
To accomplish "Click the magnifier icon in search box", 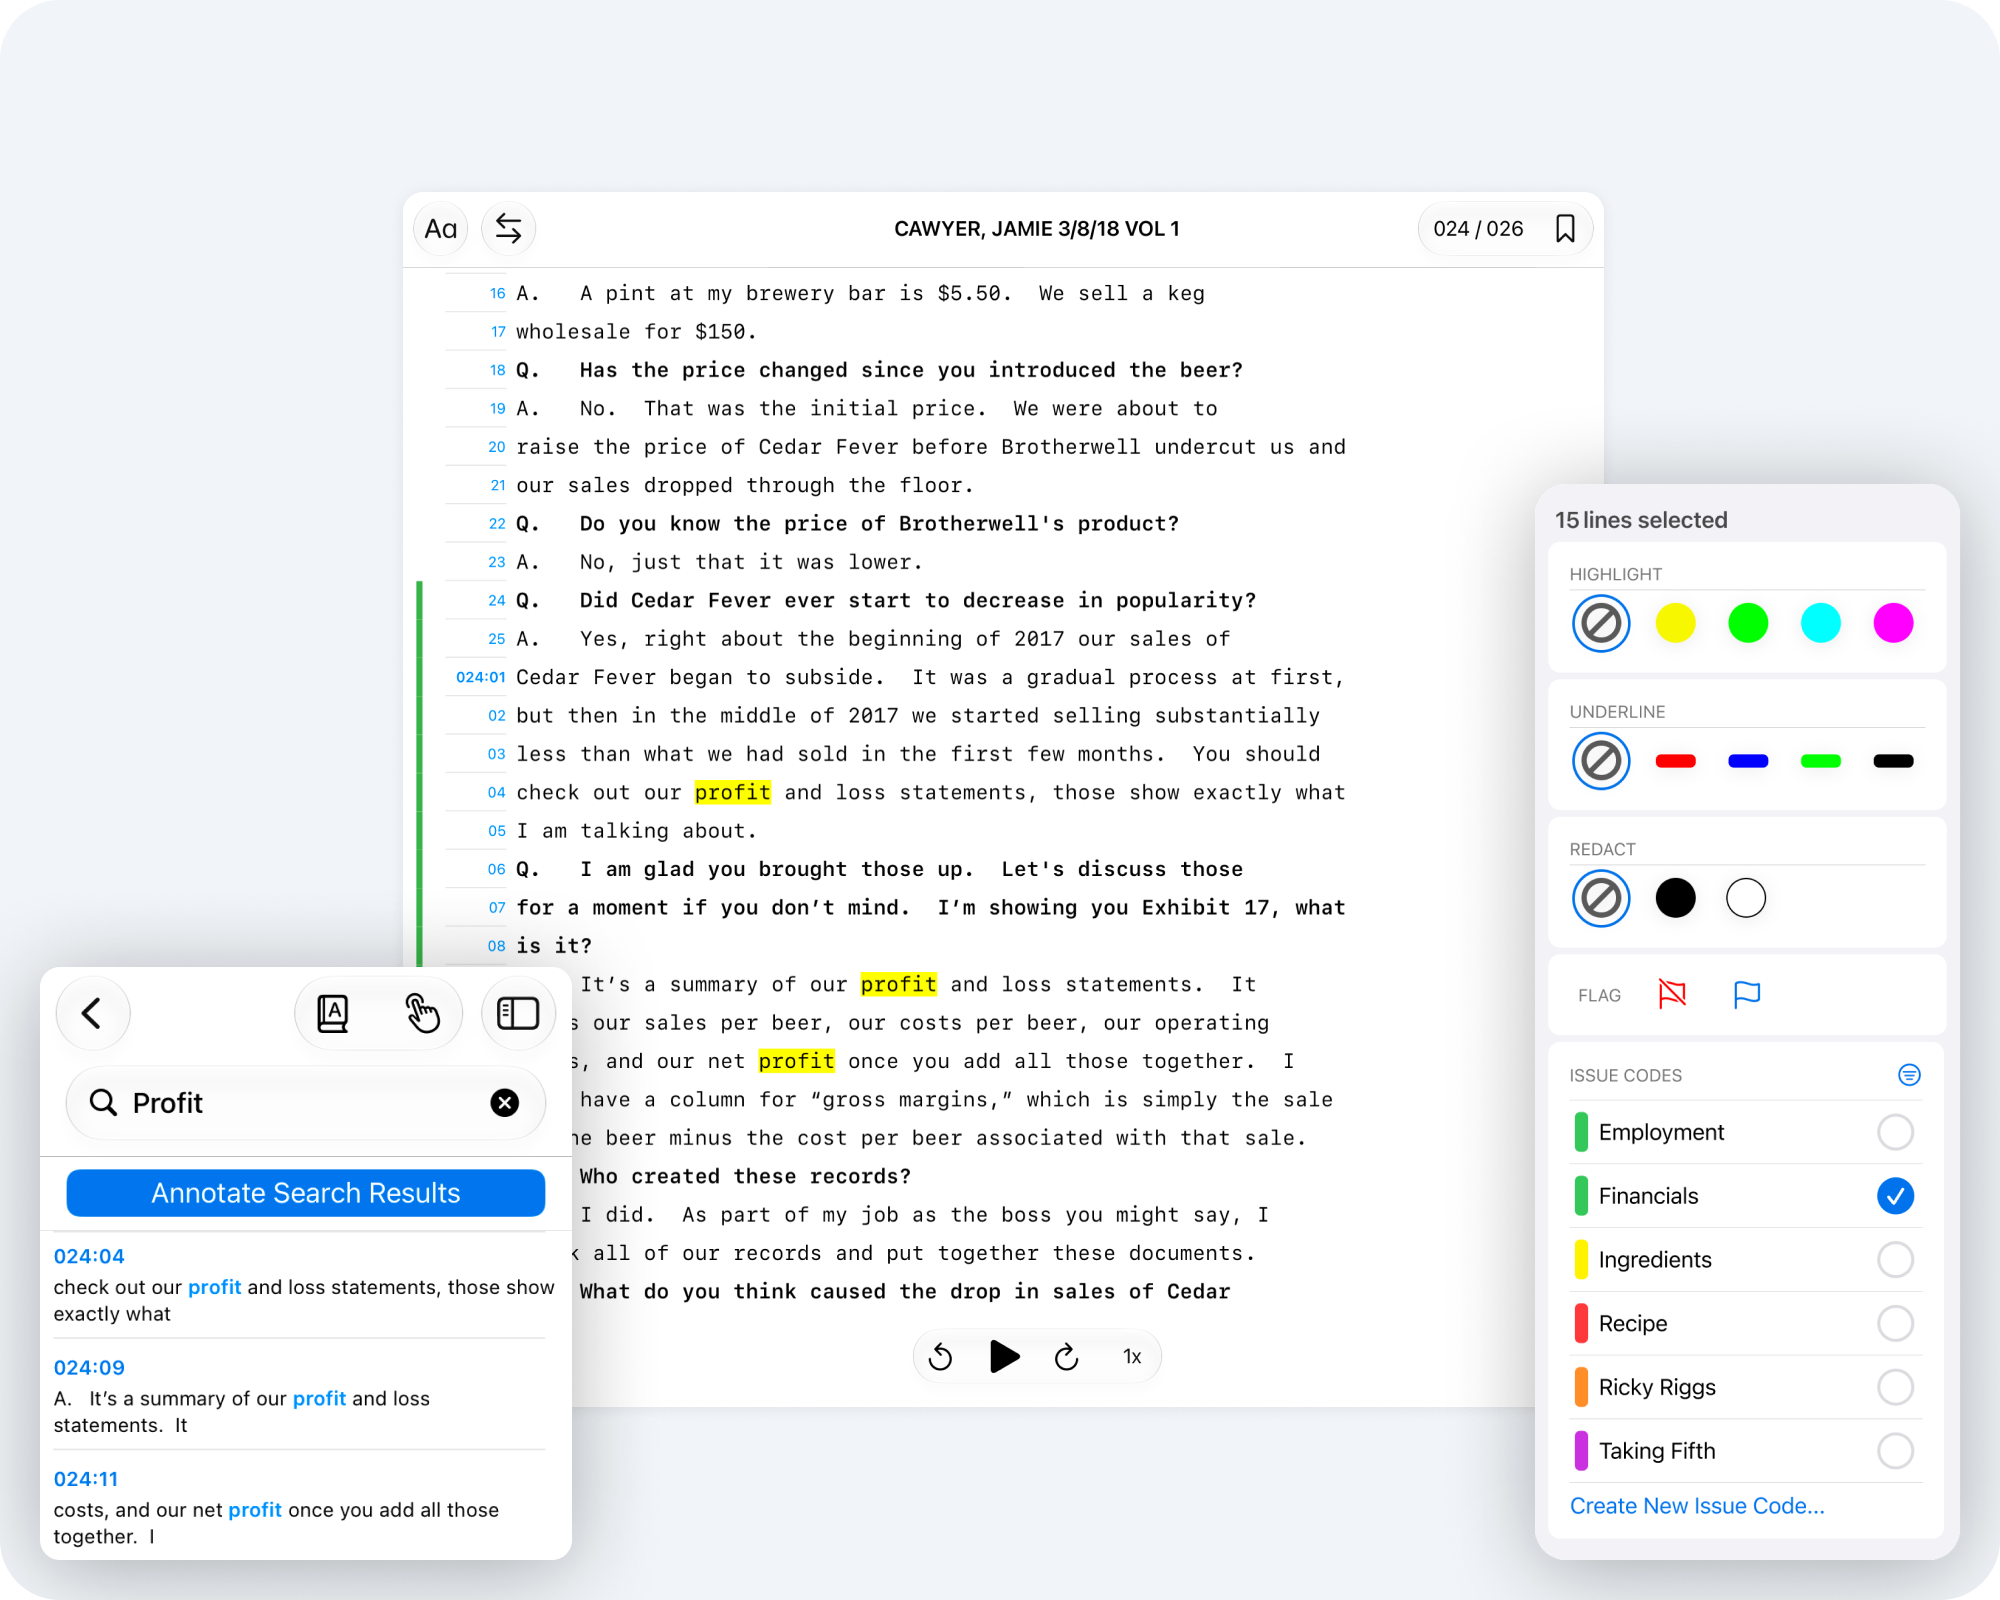I will [104, 1102].
